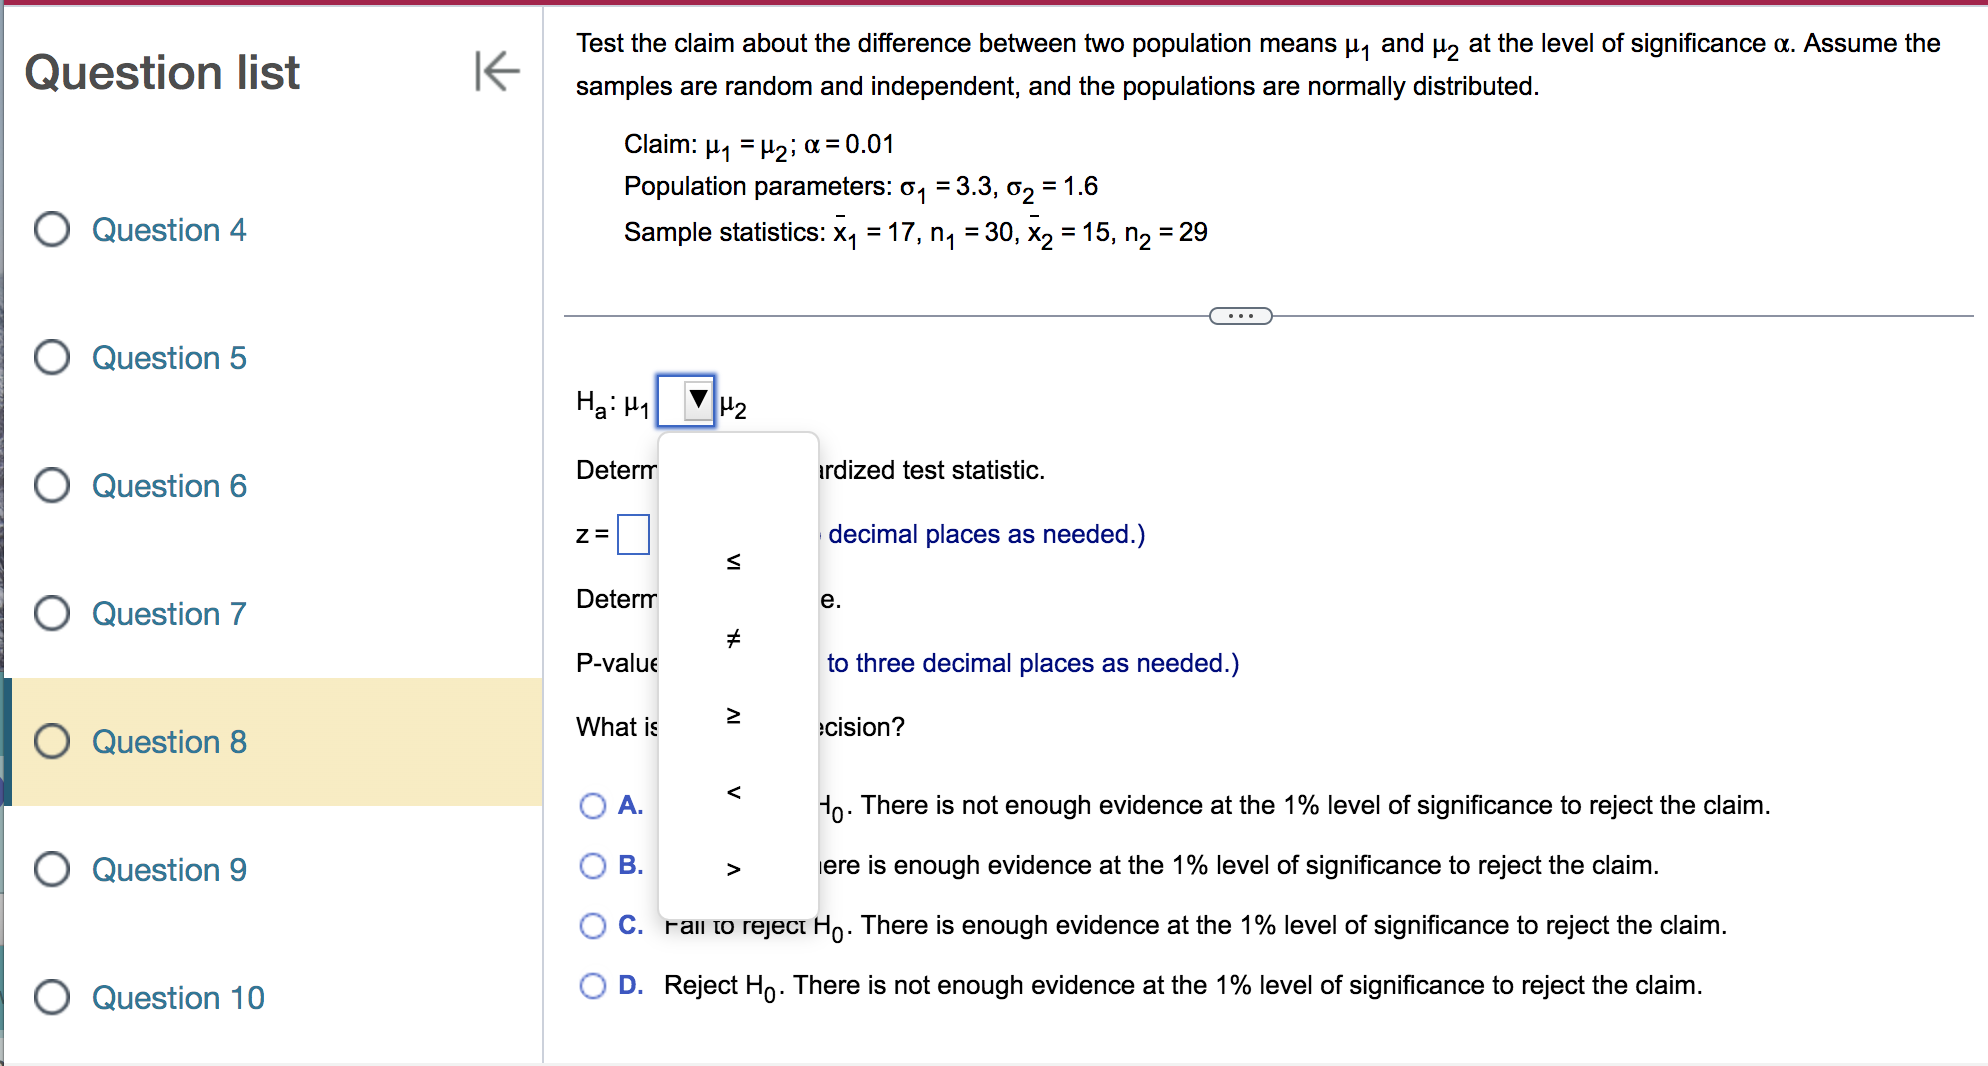Pick the ≥ symbol for the hypothesis
1988x1066 pixels.
[735, 714]
